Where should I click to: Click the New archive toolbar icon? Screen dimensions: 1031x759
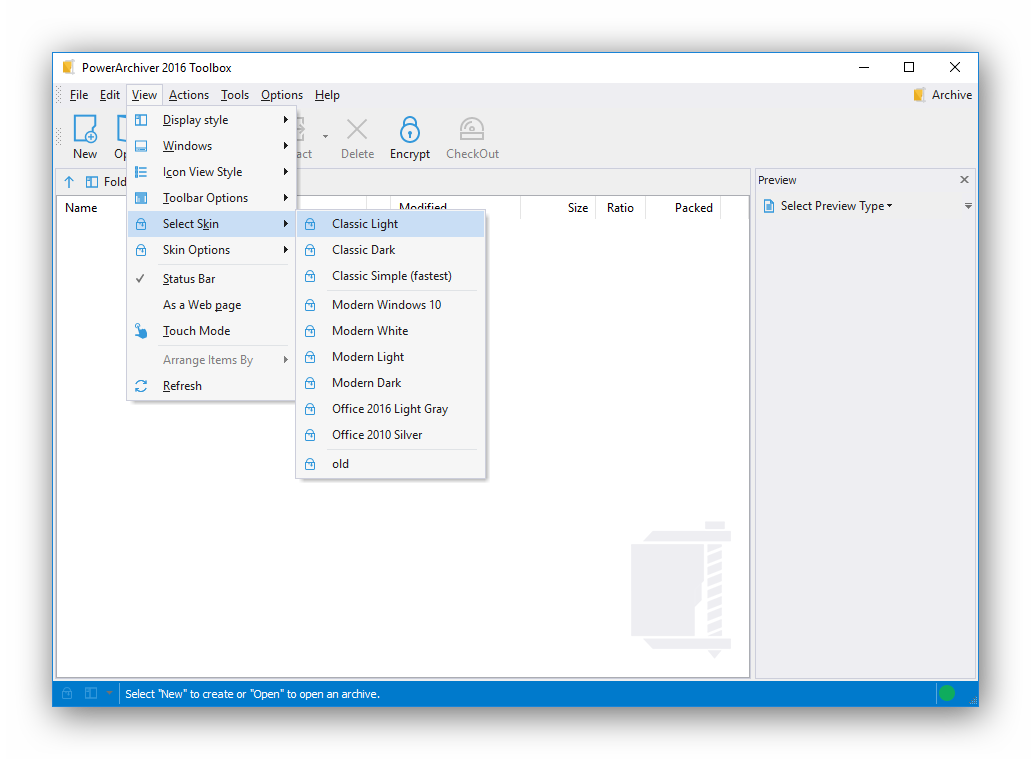point(85,129)
